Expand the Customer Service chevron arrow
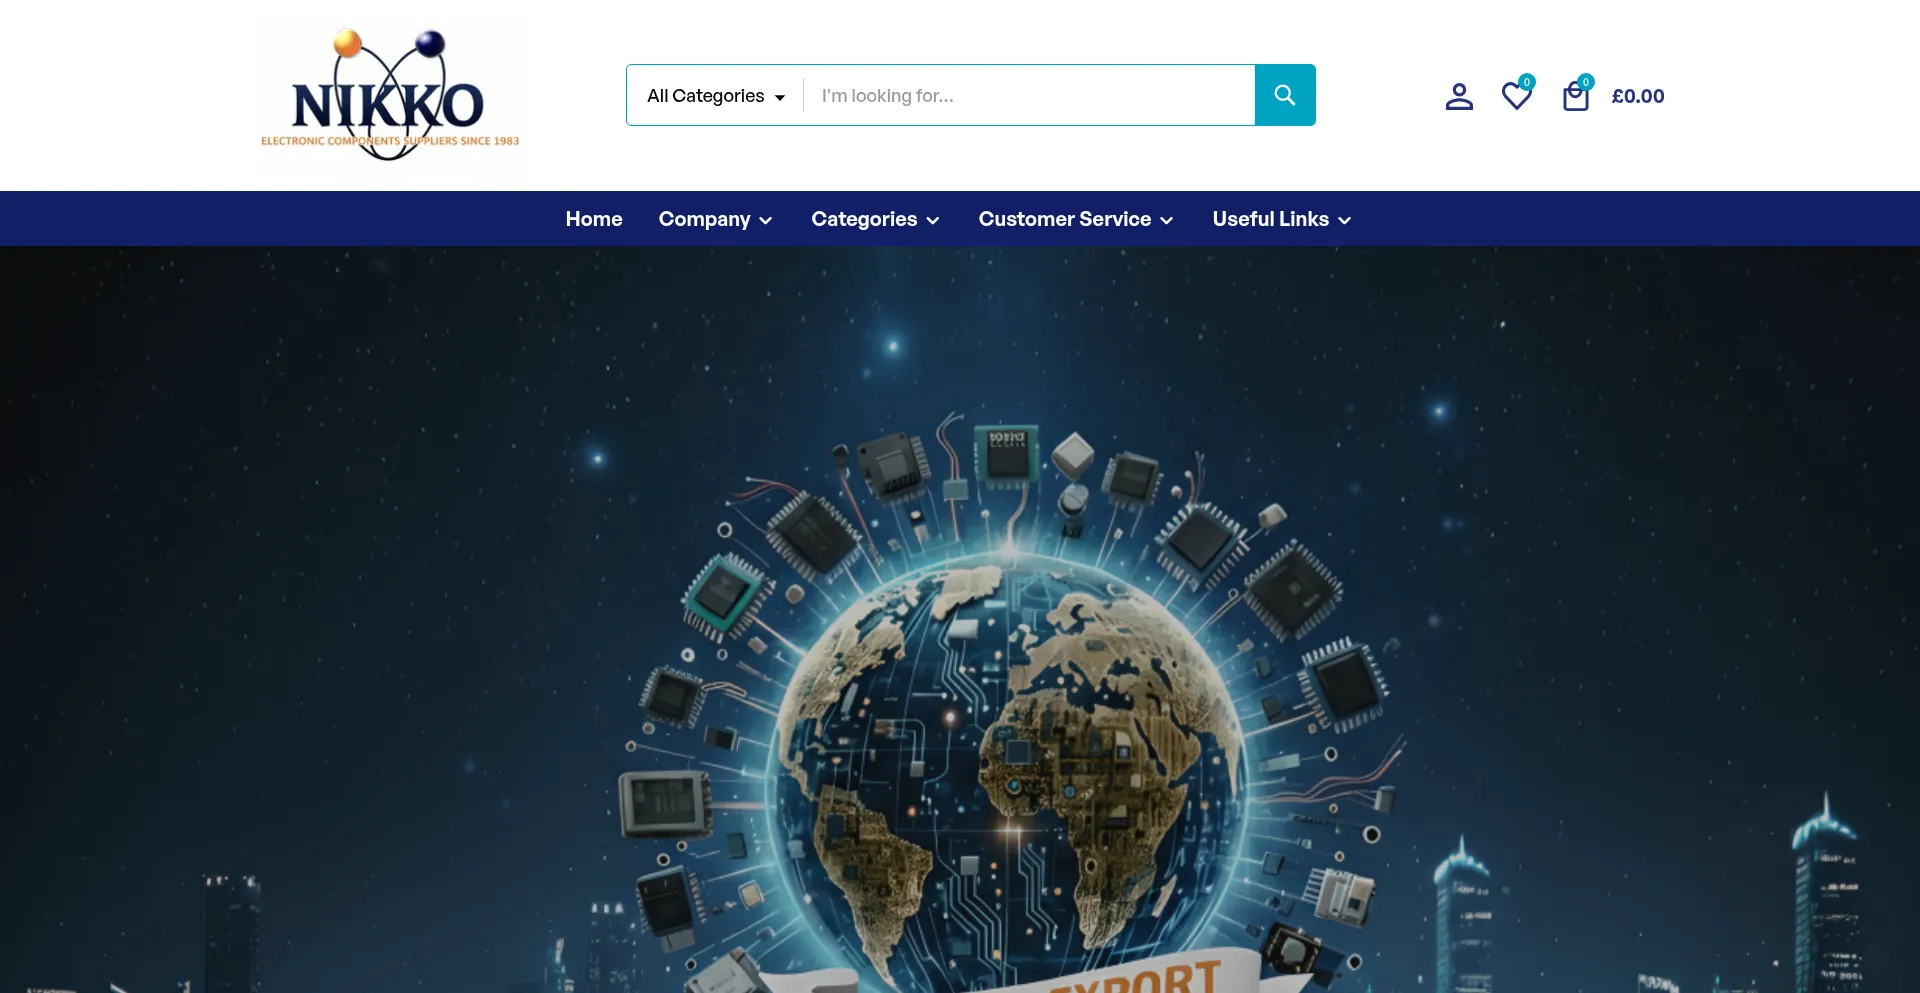Viewport: 1920px width, 993px height. [x=1167, y=221]
